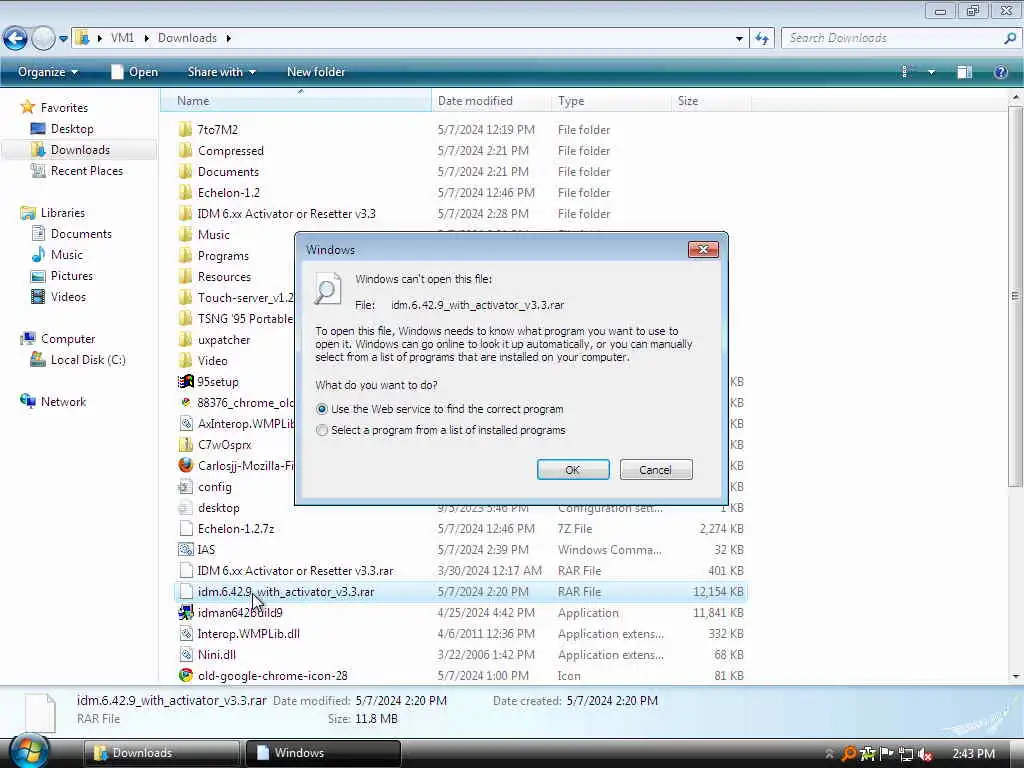
Task: Click the 2:43 PM taskbar clock
Action: point(973,754)
